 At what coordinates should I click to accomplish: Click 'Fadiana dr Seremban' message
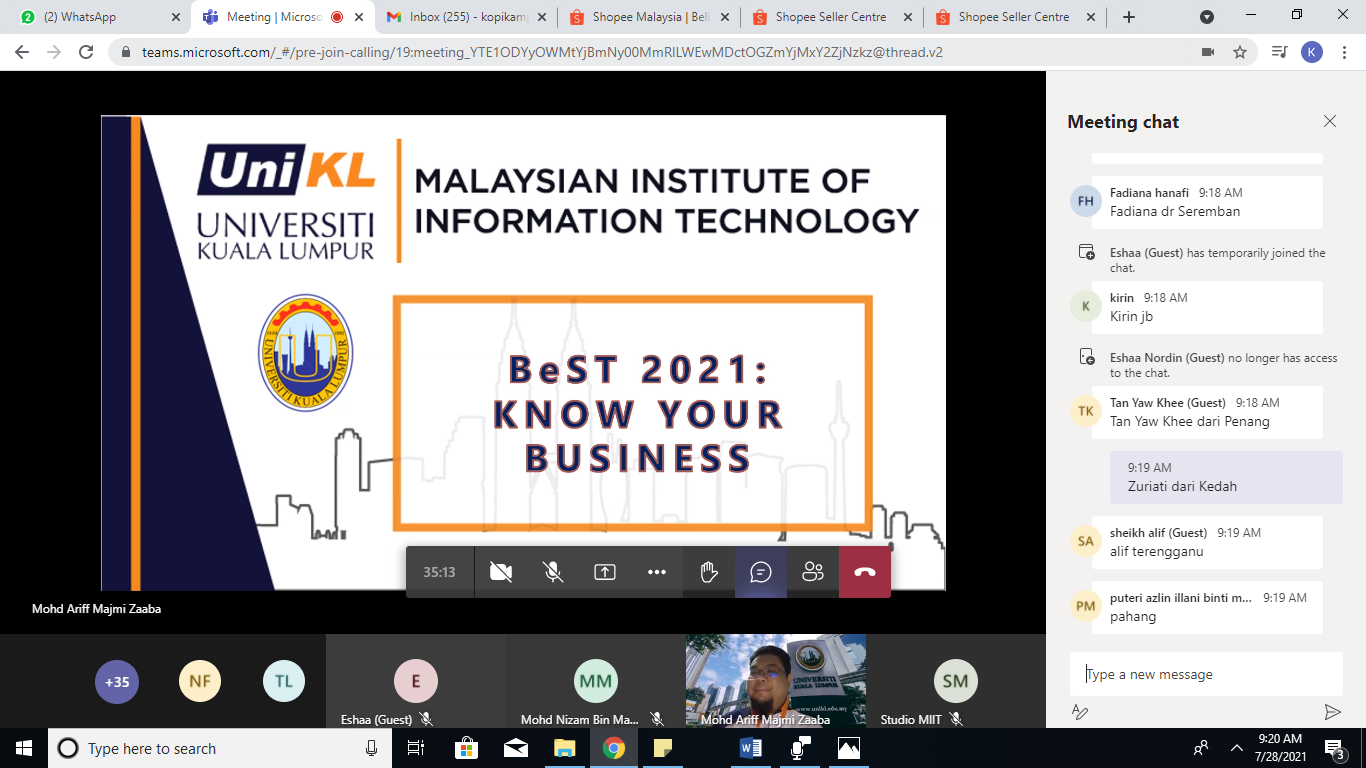click(1175, 211)
